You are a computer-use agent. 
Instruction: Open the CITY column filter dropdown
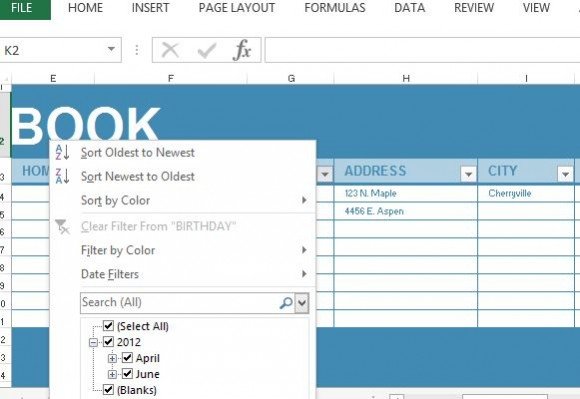(x=565, y=174)
